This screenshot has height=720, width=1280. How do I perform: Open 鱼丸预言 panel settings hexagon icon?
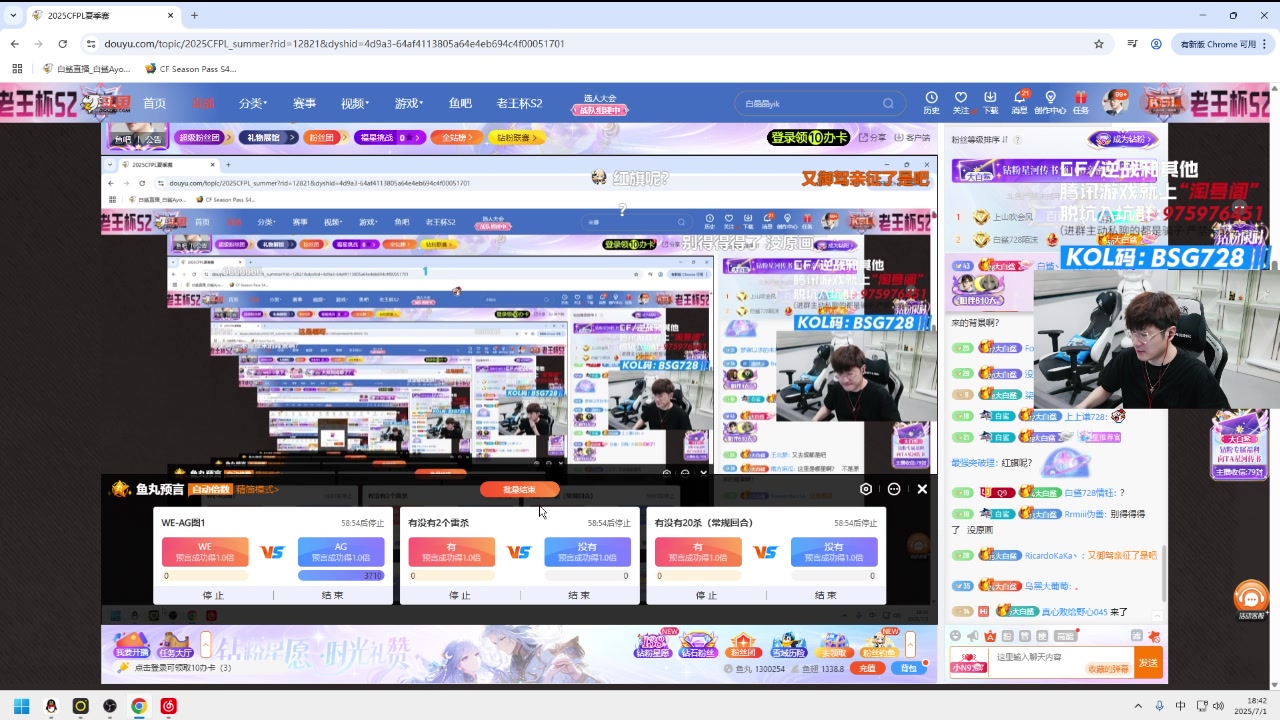(x=866, y=489)
